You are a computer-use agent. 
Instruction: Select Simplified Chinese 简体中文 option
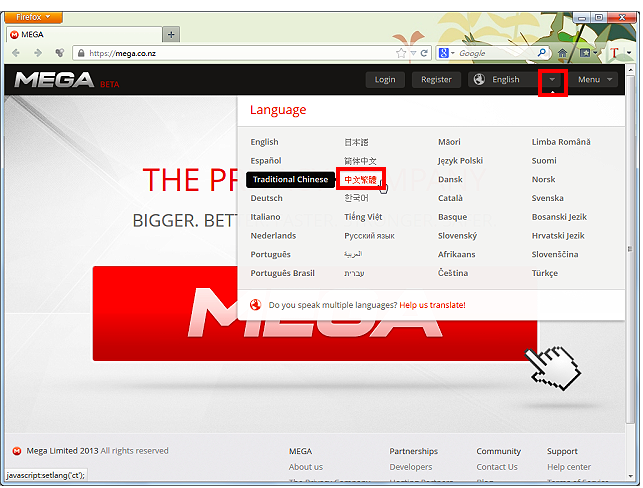(360, 161)
